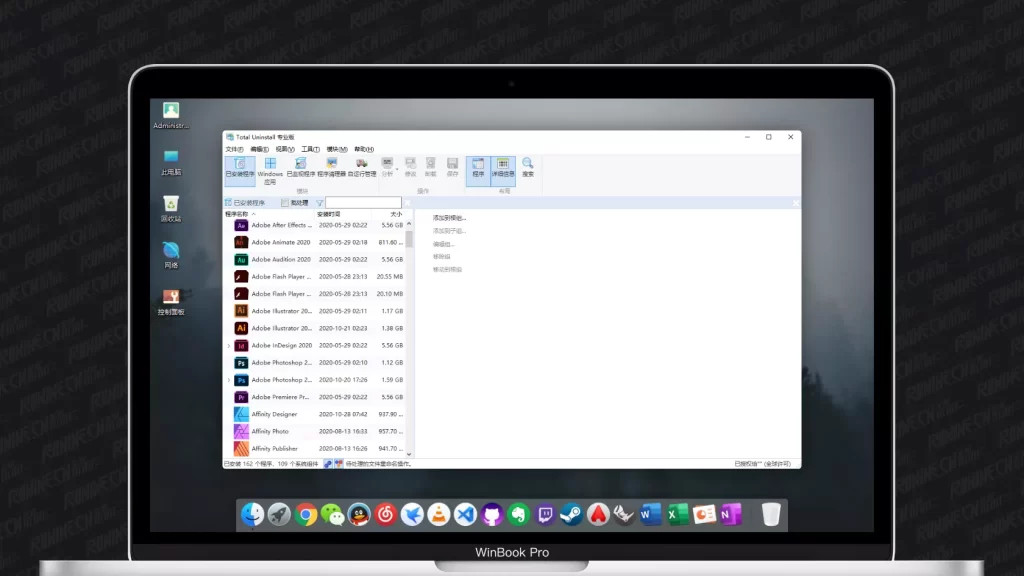Viewport: 1024px width, 576px height.
Task: Click the filter funnel icon
Action: (x=320, y=202)
